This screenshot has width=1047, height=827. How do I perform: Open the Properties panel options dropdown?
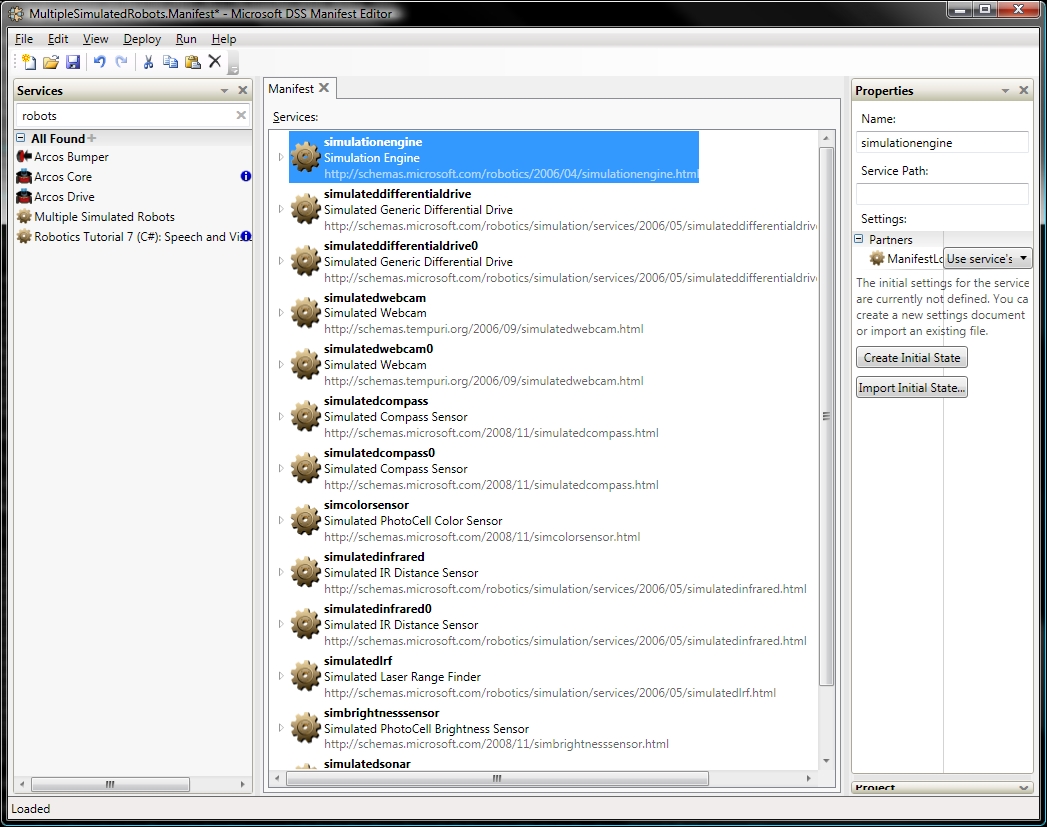click(x=1006, y=91)
